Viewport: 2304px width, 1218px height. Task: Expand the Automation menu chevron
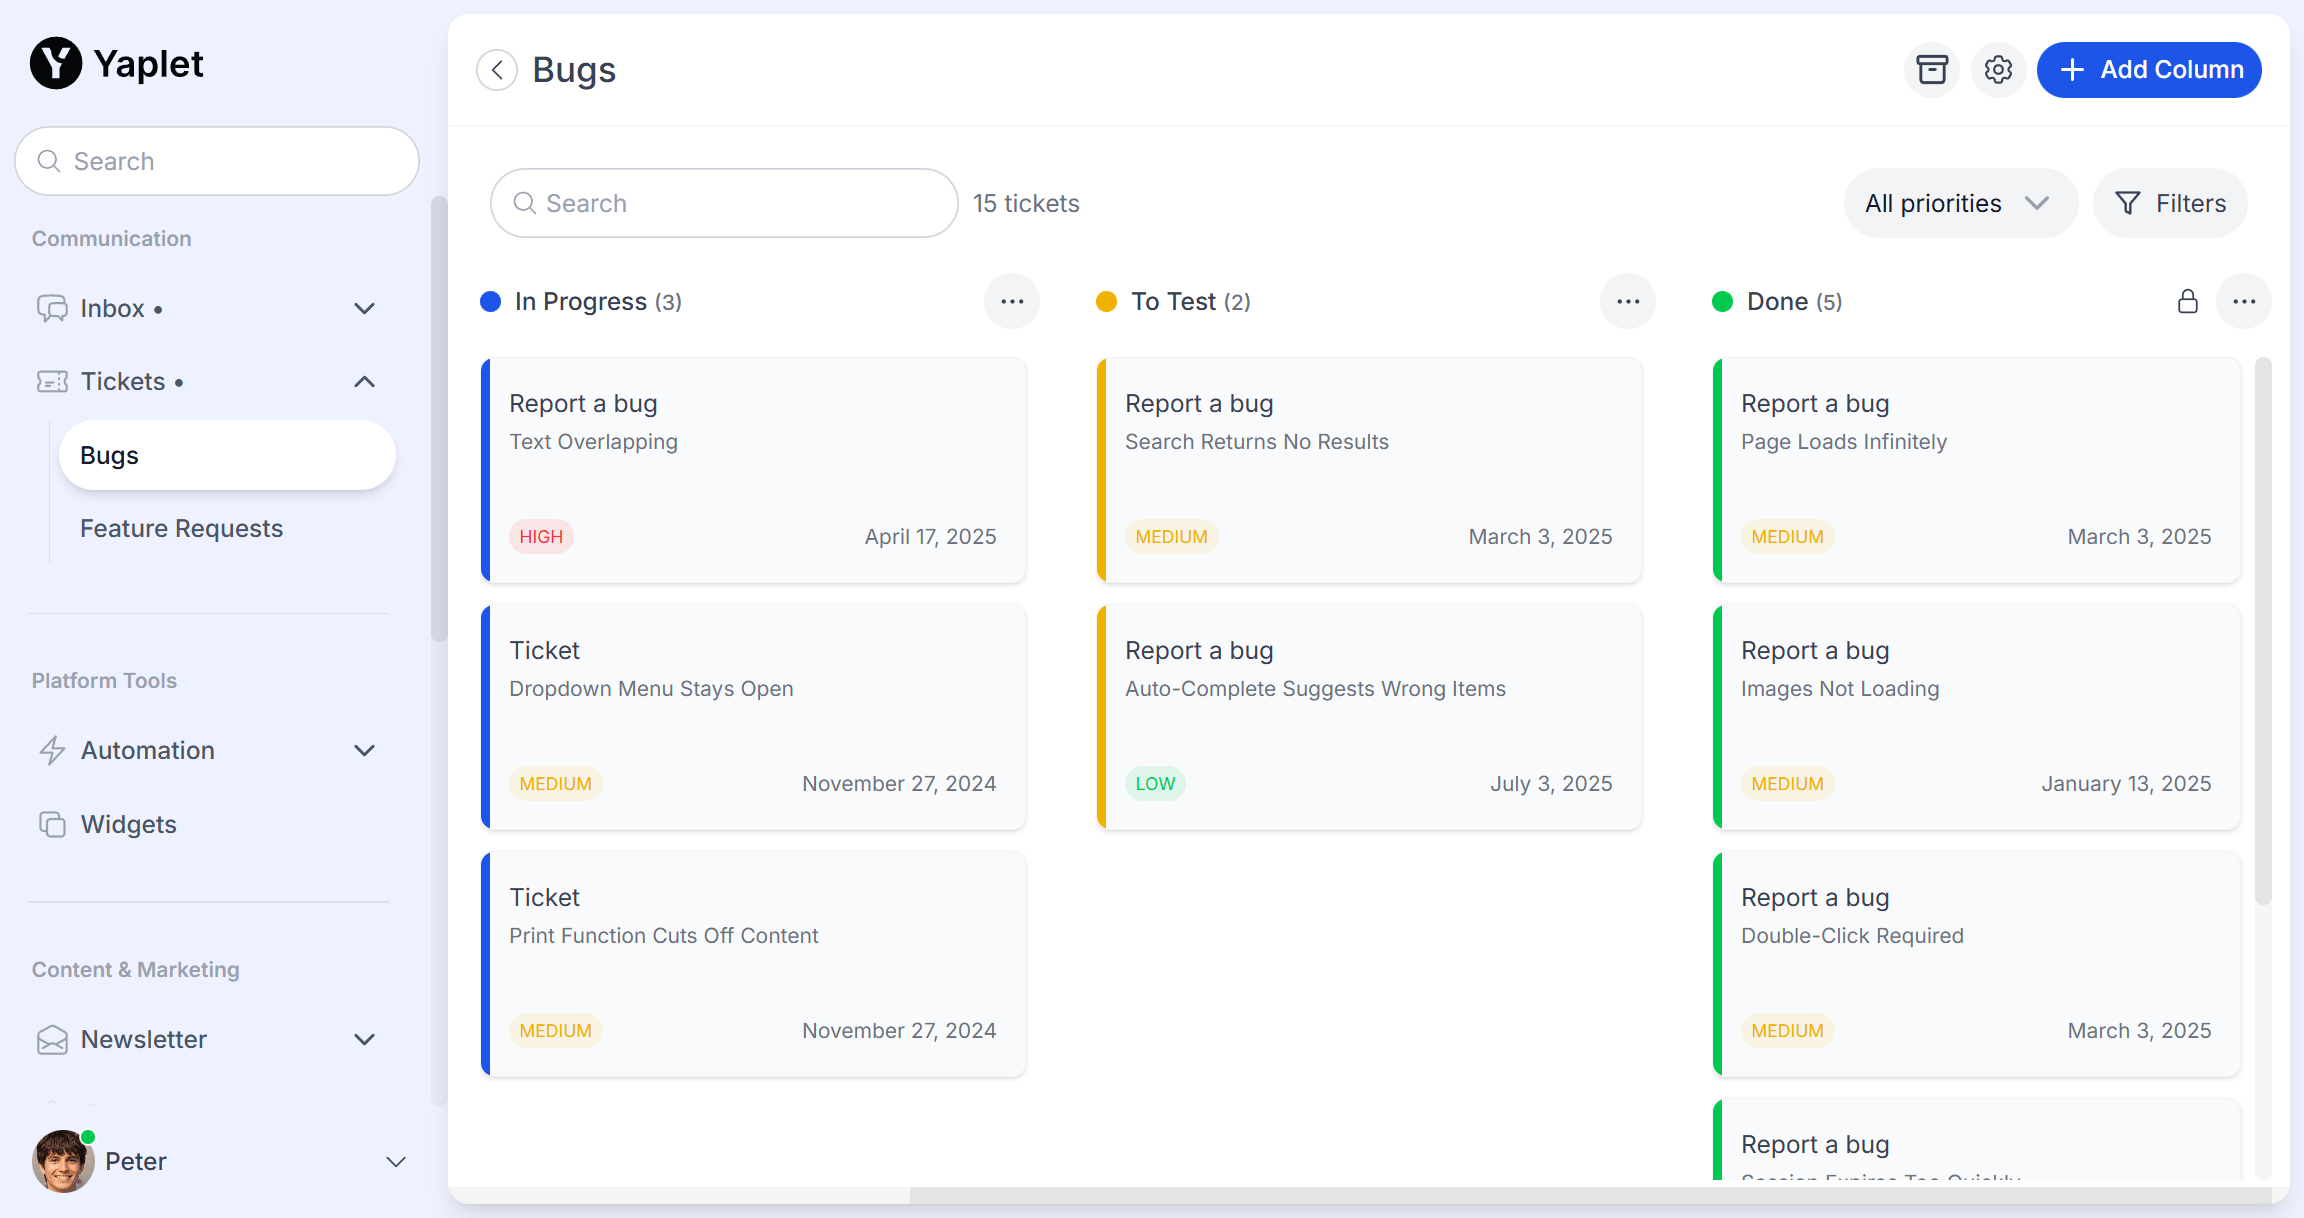click(365, 751)
